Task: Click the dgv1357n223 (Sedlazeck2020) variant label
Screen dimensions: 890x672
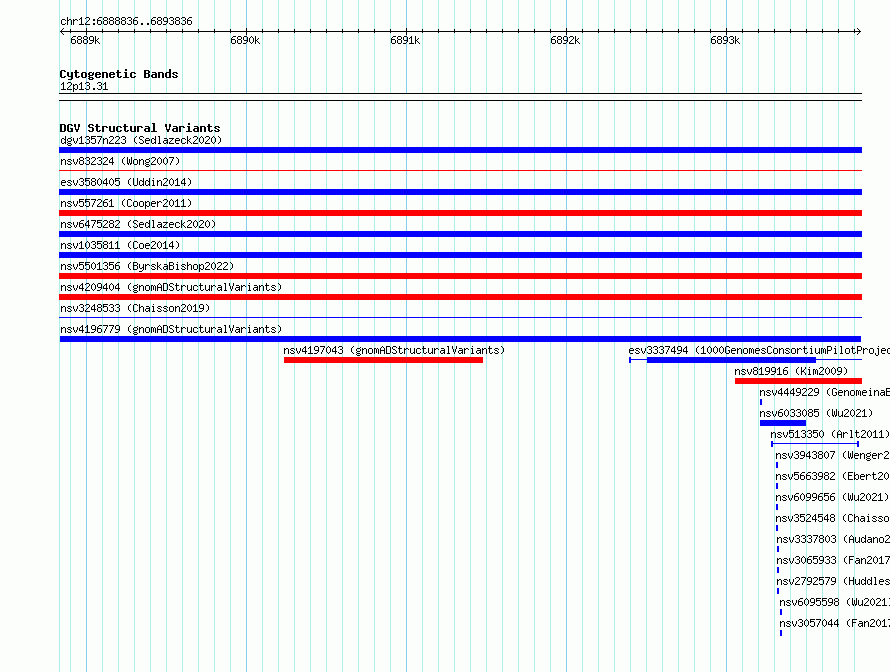Action: [141, 140]
